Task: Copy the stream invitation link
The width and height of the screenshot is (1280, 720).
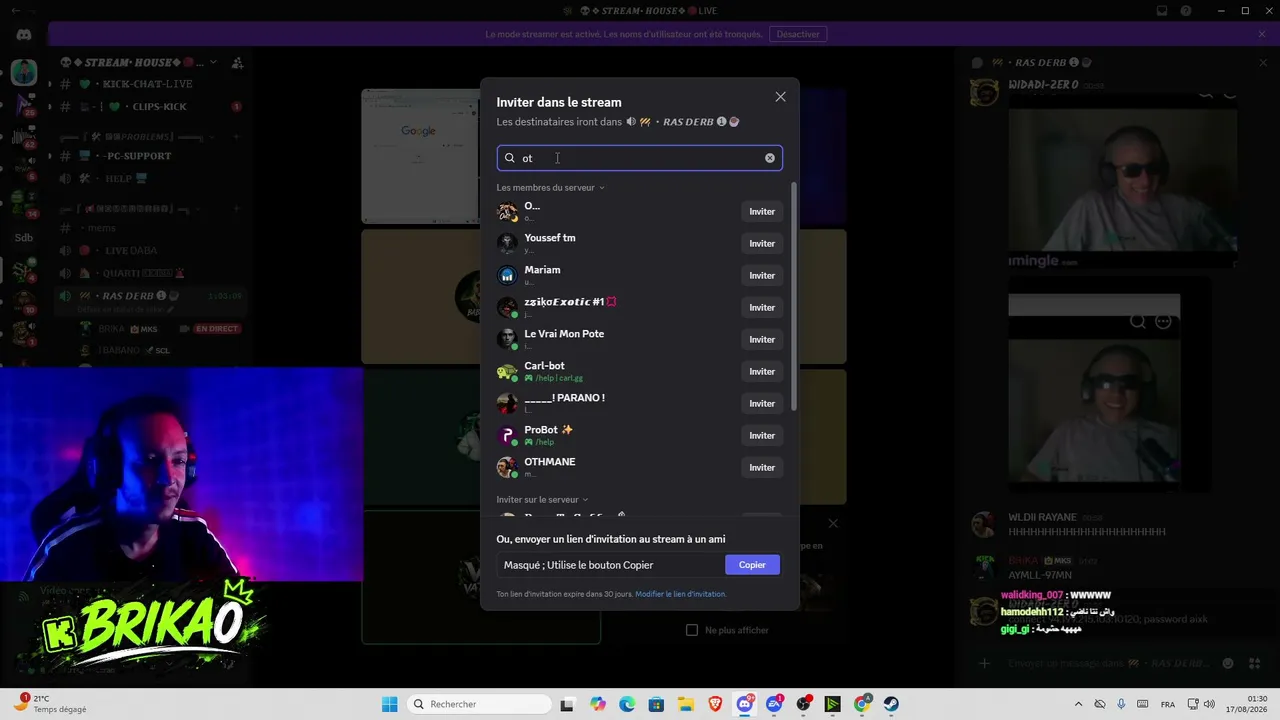Action: 752,565
